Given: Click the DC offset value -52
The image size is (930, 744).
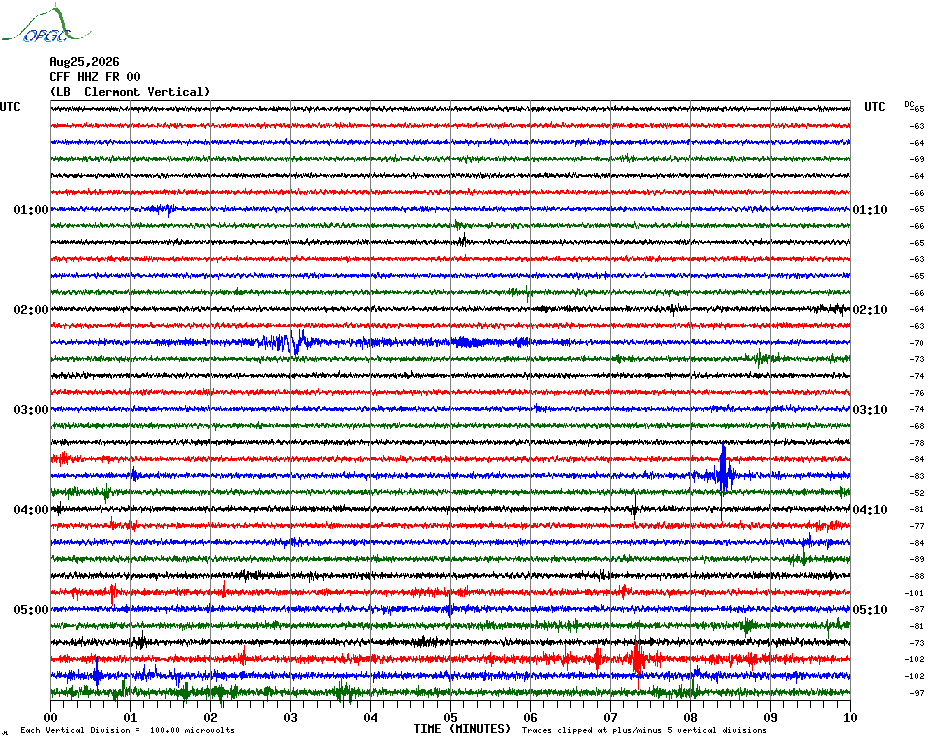Looking at the screenshot, I should point(918,493).
